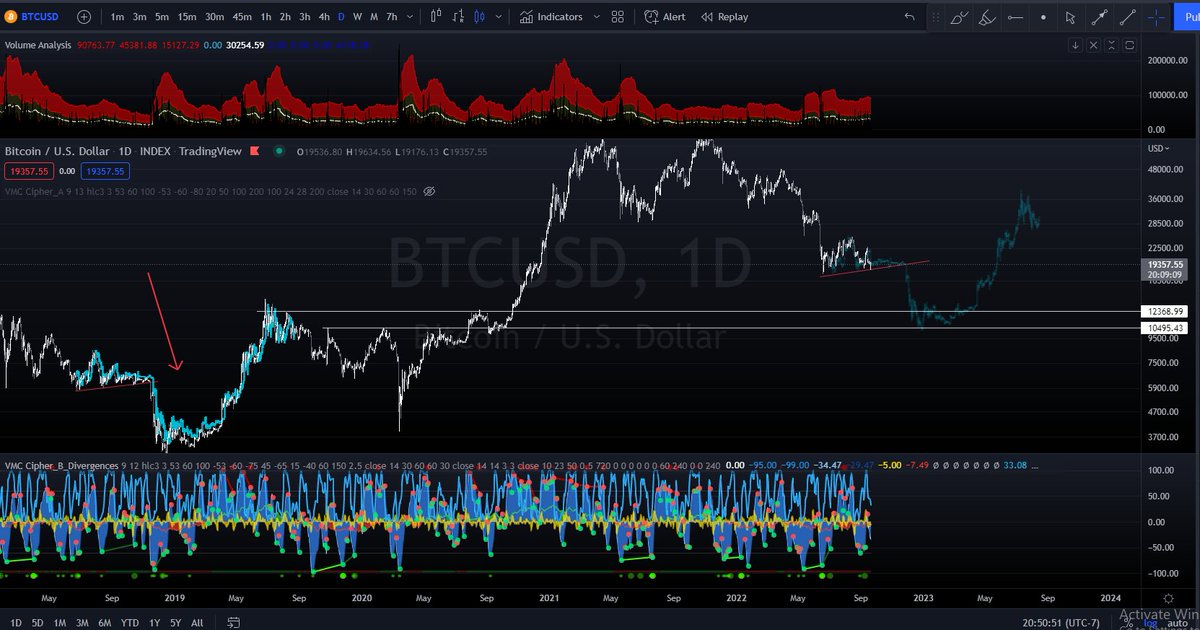Choose the candles chart style icon
Image resolution: width=1200 pixels, height=630 pixels.
(478, 17)
